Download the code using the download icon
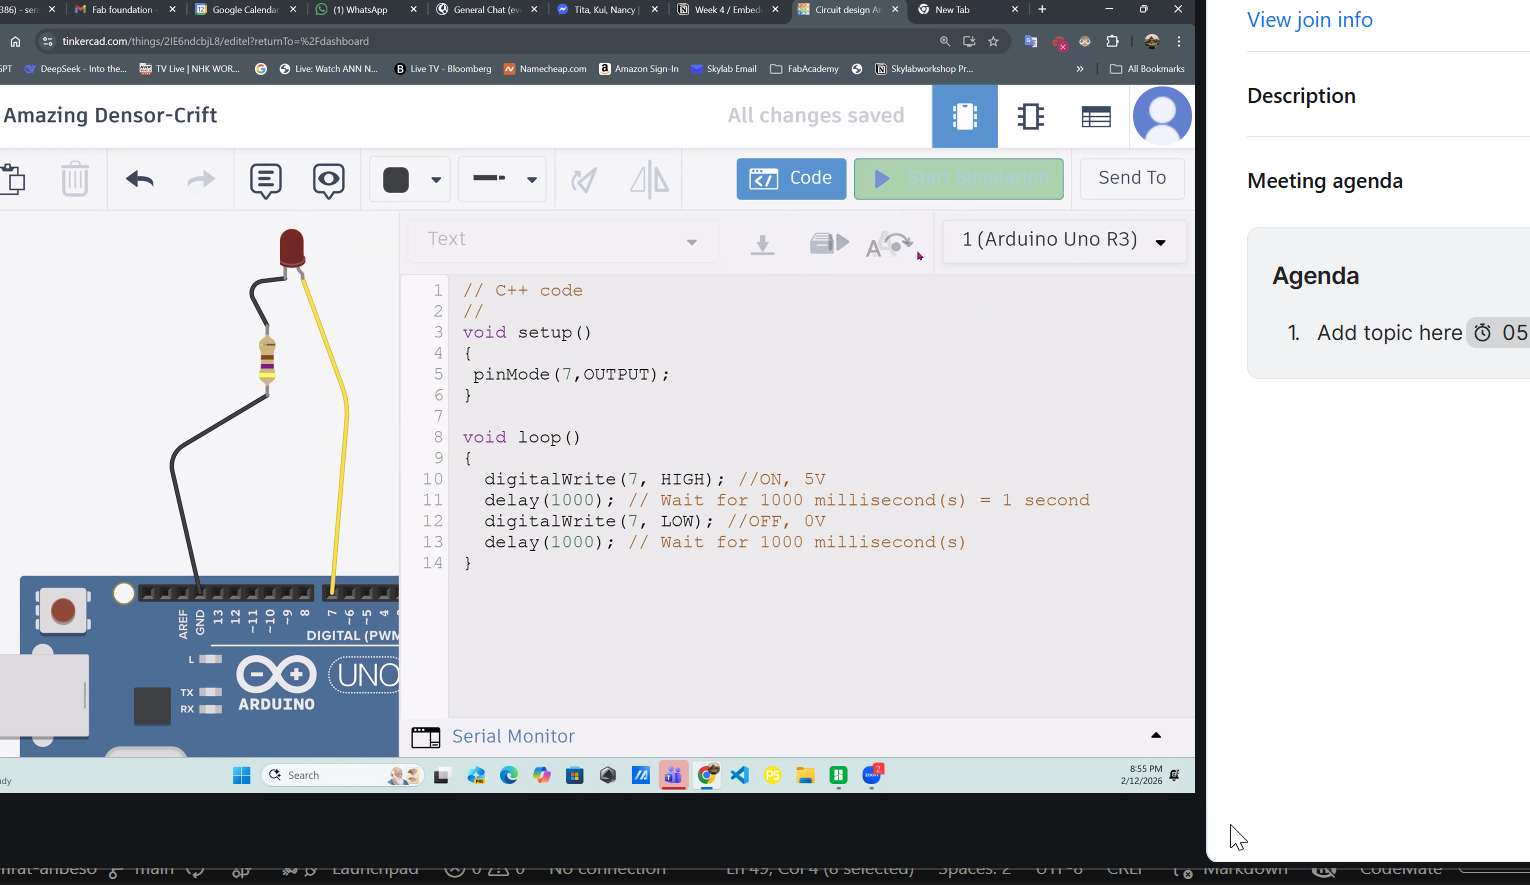 pos(762,243)
